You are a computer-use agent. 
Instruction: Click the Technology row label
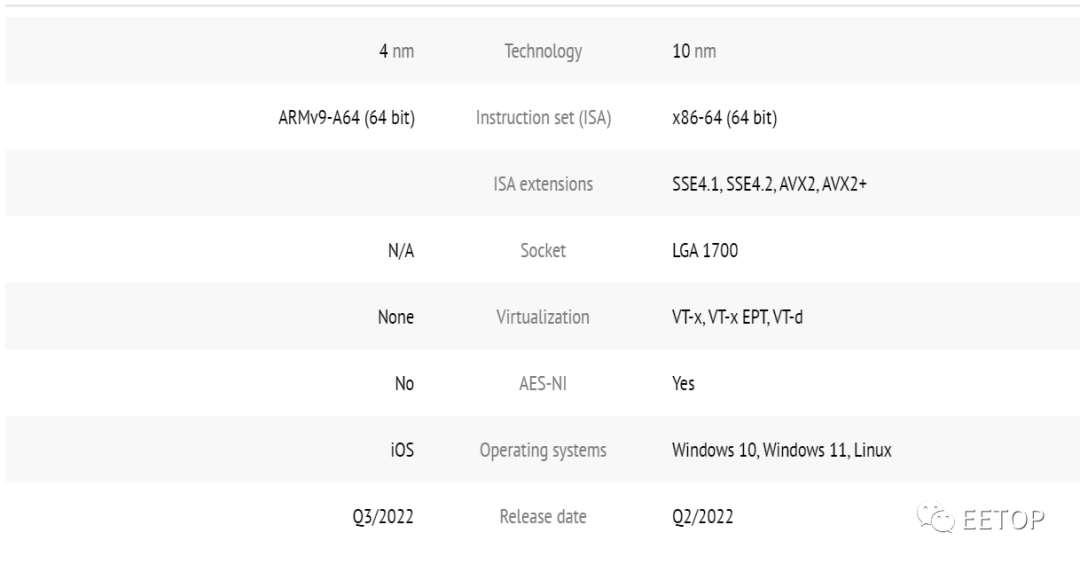[543, 52]
